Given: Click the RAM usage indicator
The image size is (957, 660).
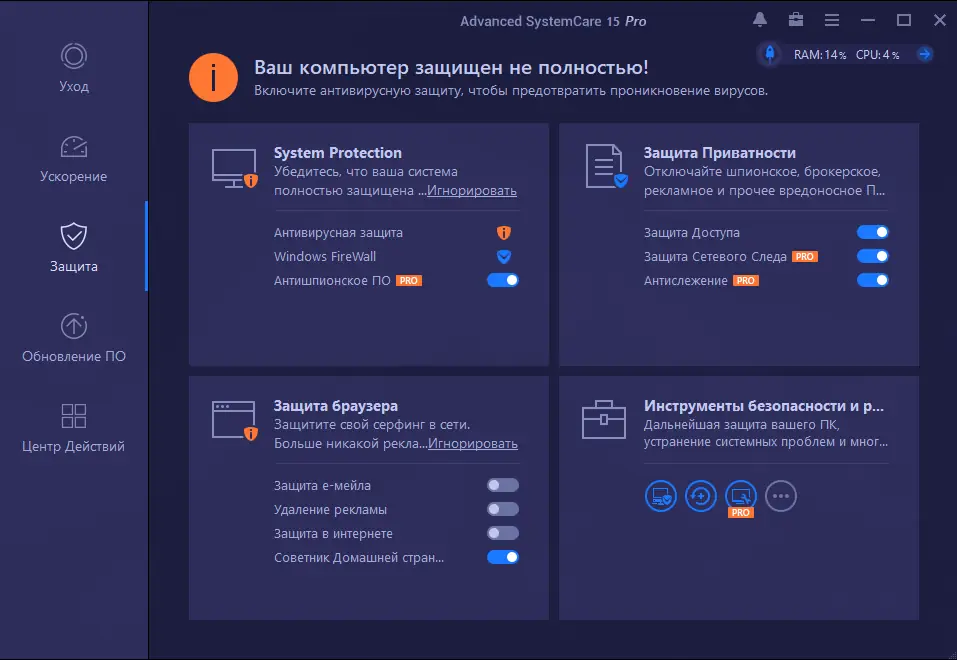Looking at the screenshot, I should click(820, 55).
